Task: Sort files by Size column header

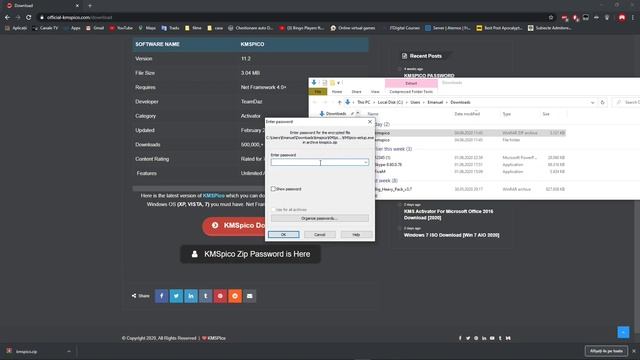Action: (x=546, y=114)
